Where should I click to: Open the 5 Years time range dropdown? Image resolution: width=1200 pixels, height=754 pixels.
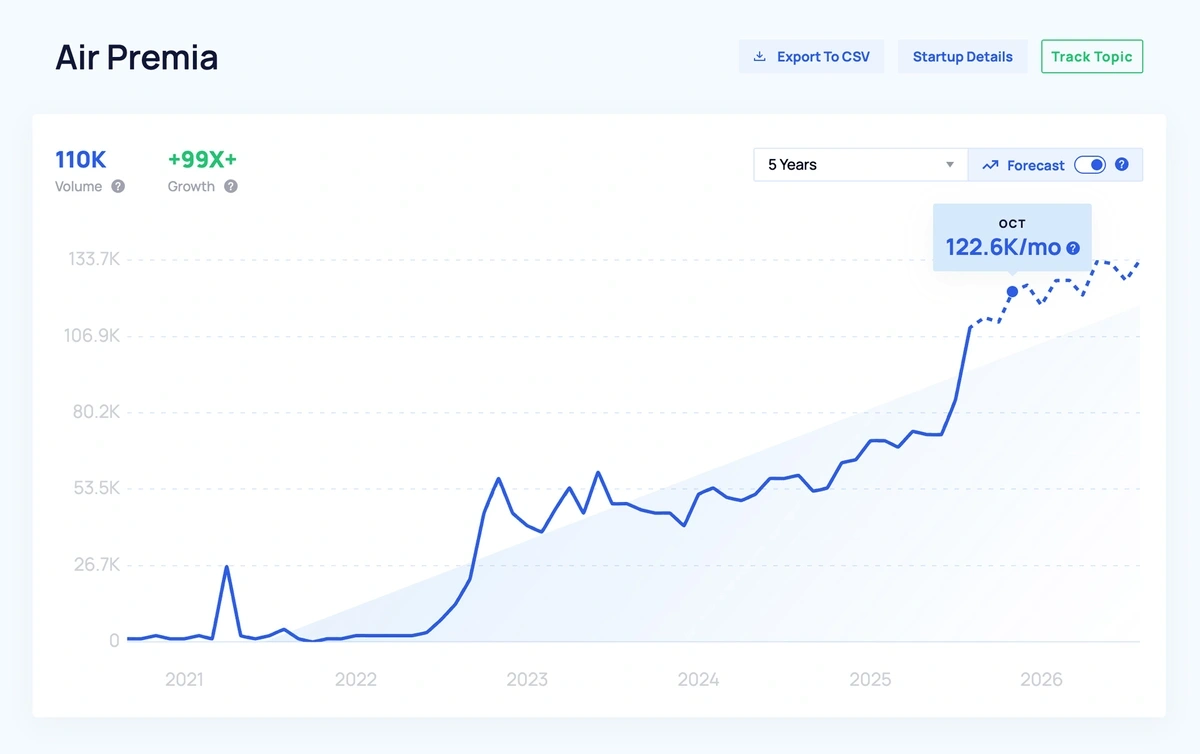[860, 164]
